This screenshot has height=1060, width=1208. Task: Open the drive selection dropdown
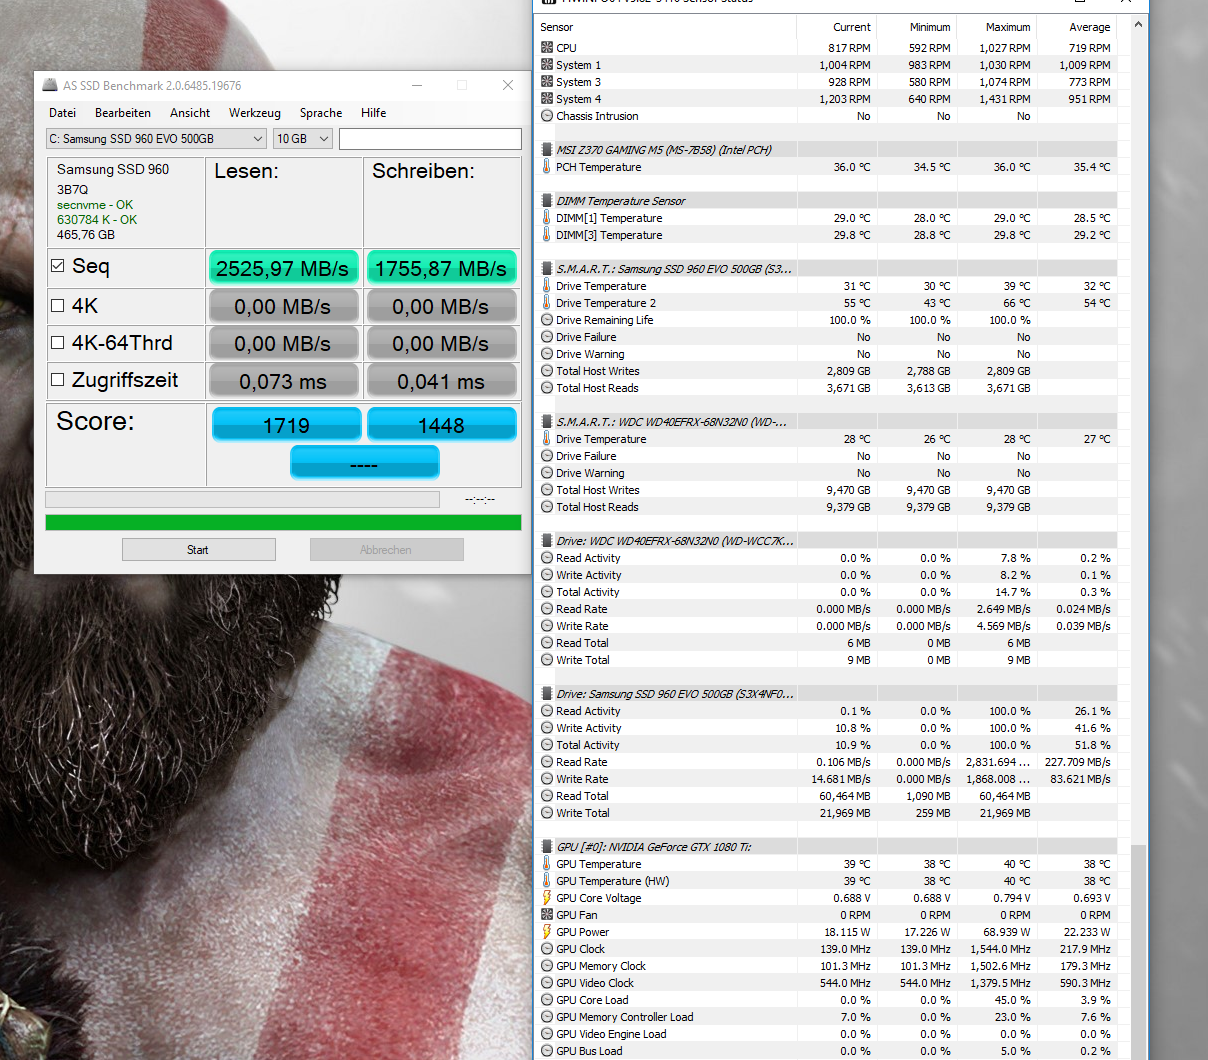157,139
